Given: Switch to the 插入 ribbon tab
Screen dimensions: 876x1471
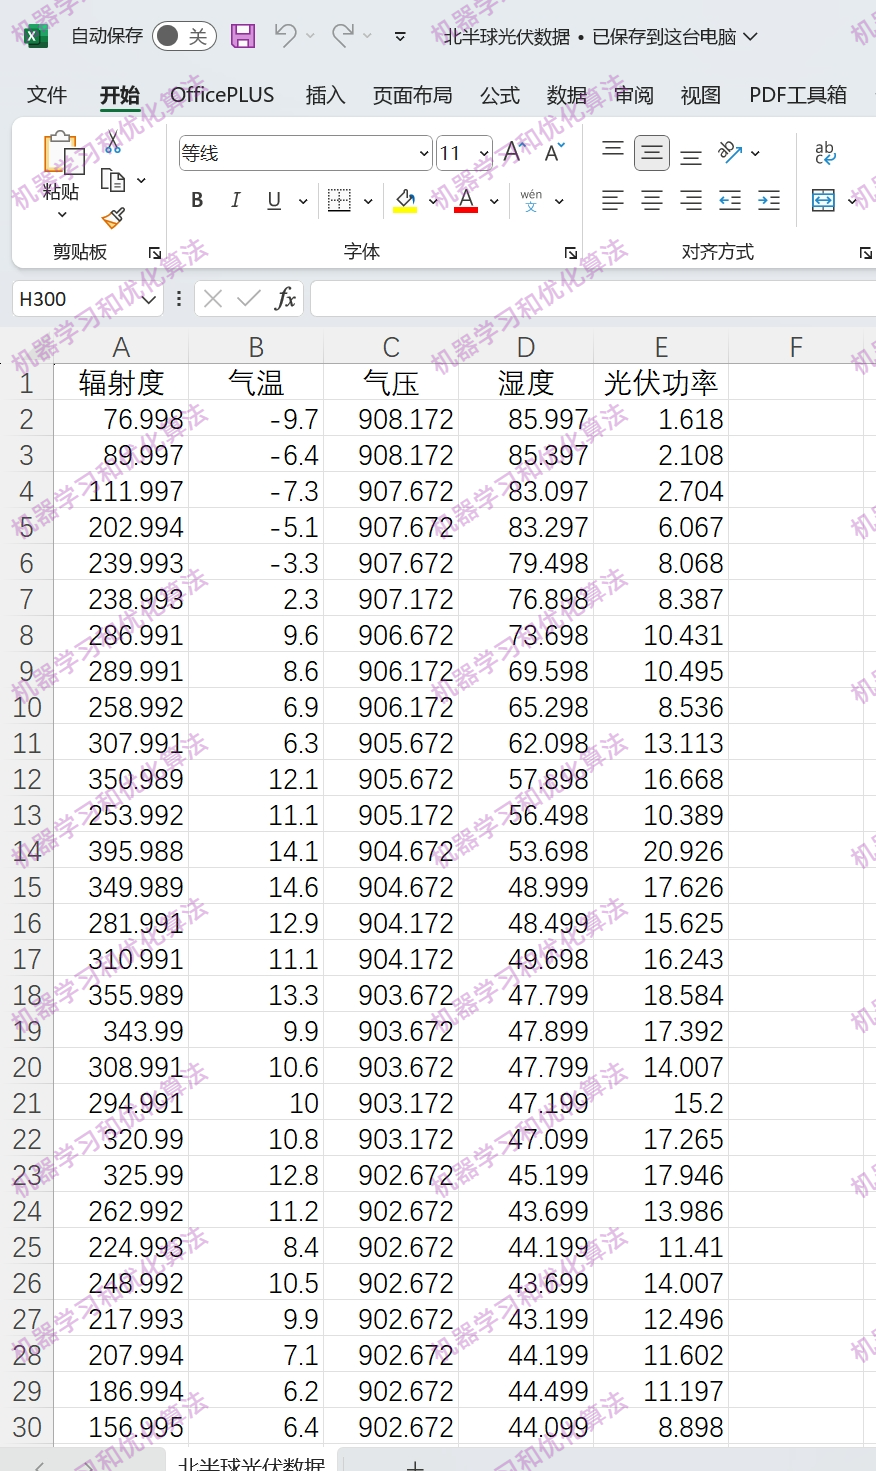Looking at the screenshot, I should pyautogui.click(x=324, y=95).
